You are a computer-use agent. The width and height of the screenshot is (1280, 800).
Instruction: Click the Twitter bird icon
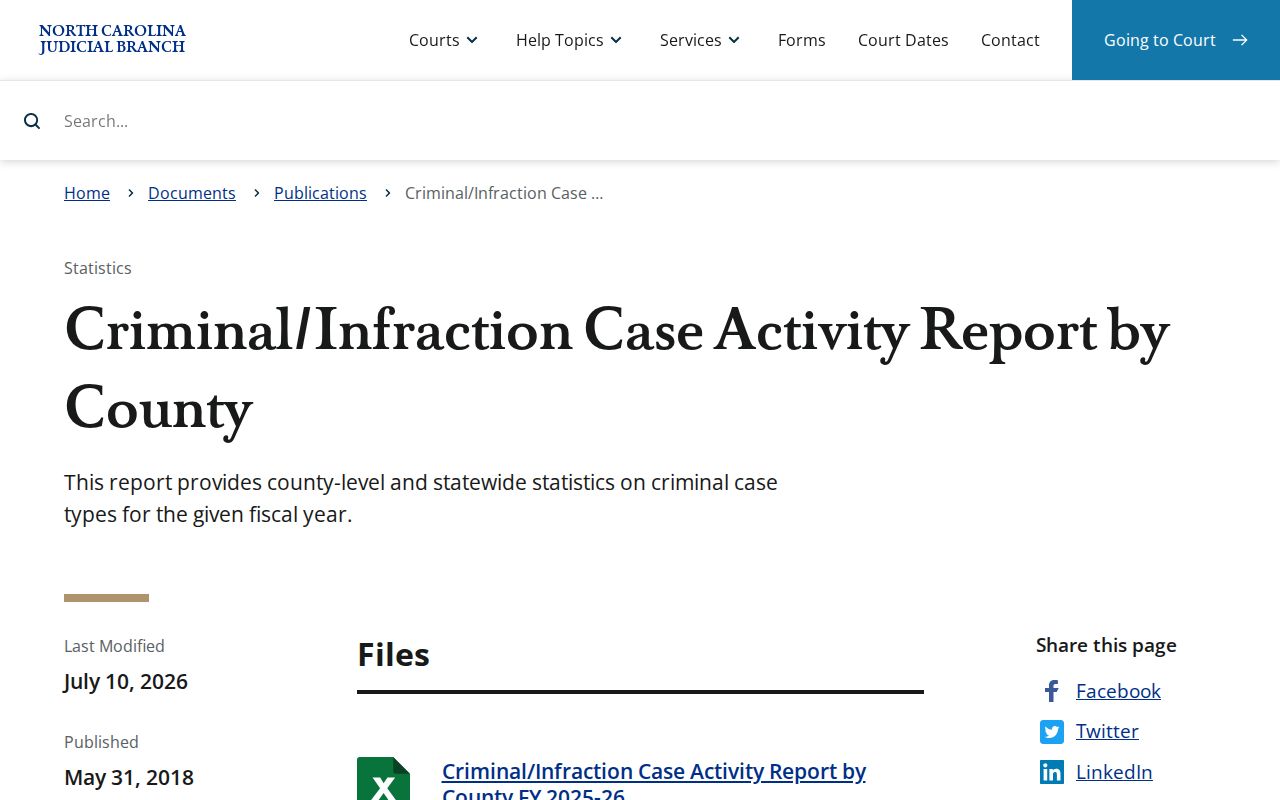pos(1051,732)
